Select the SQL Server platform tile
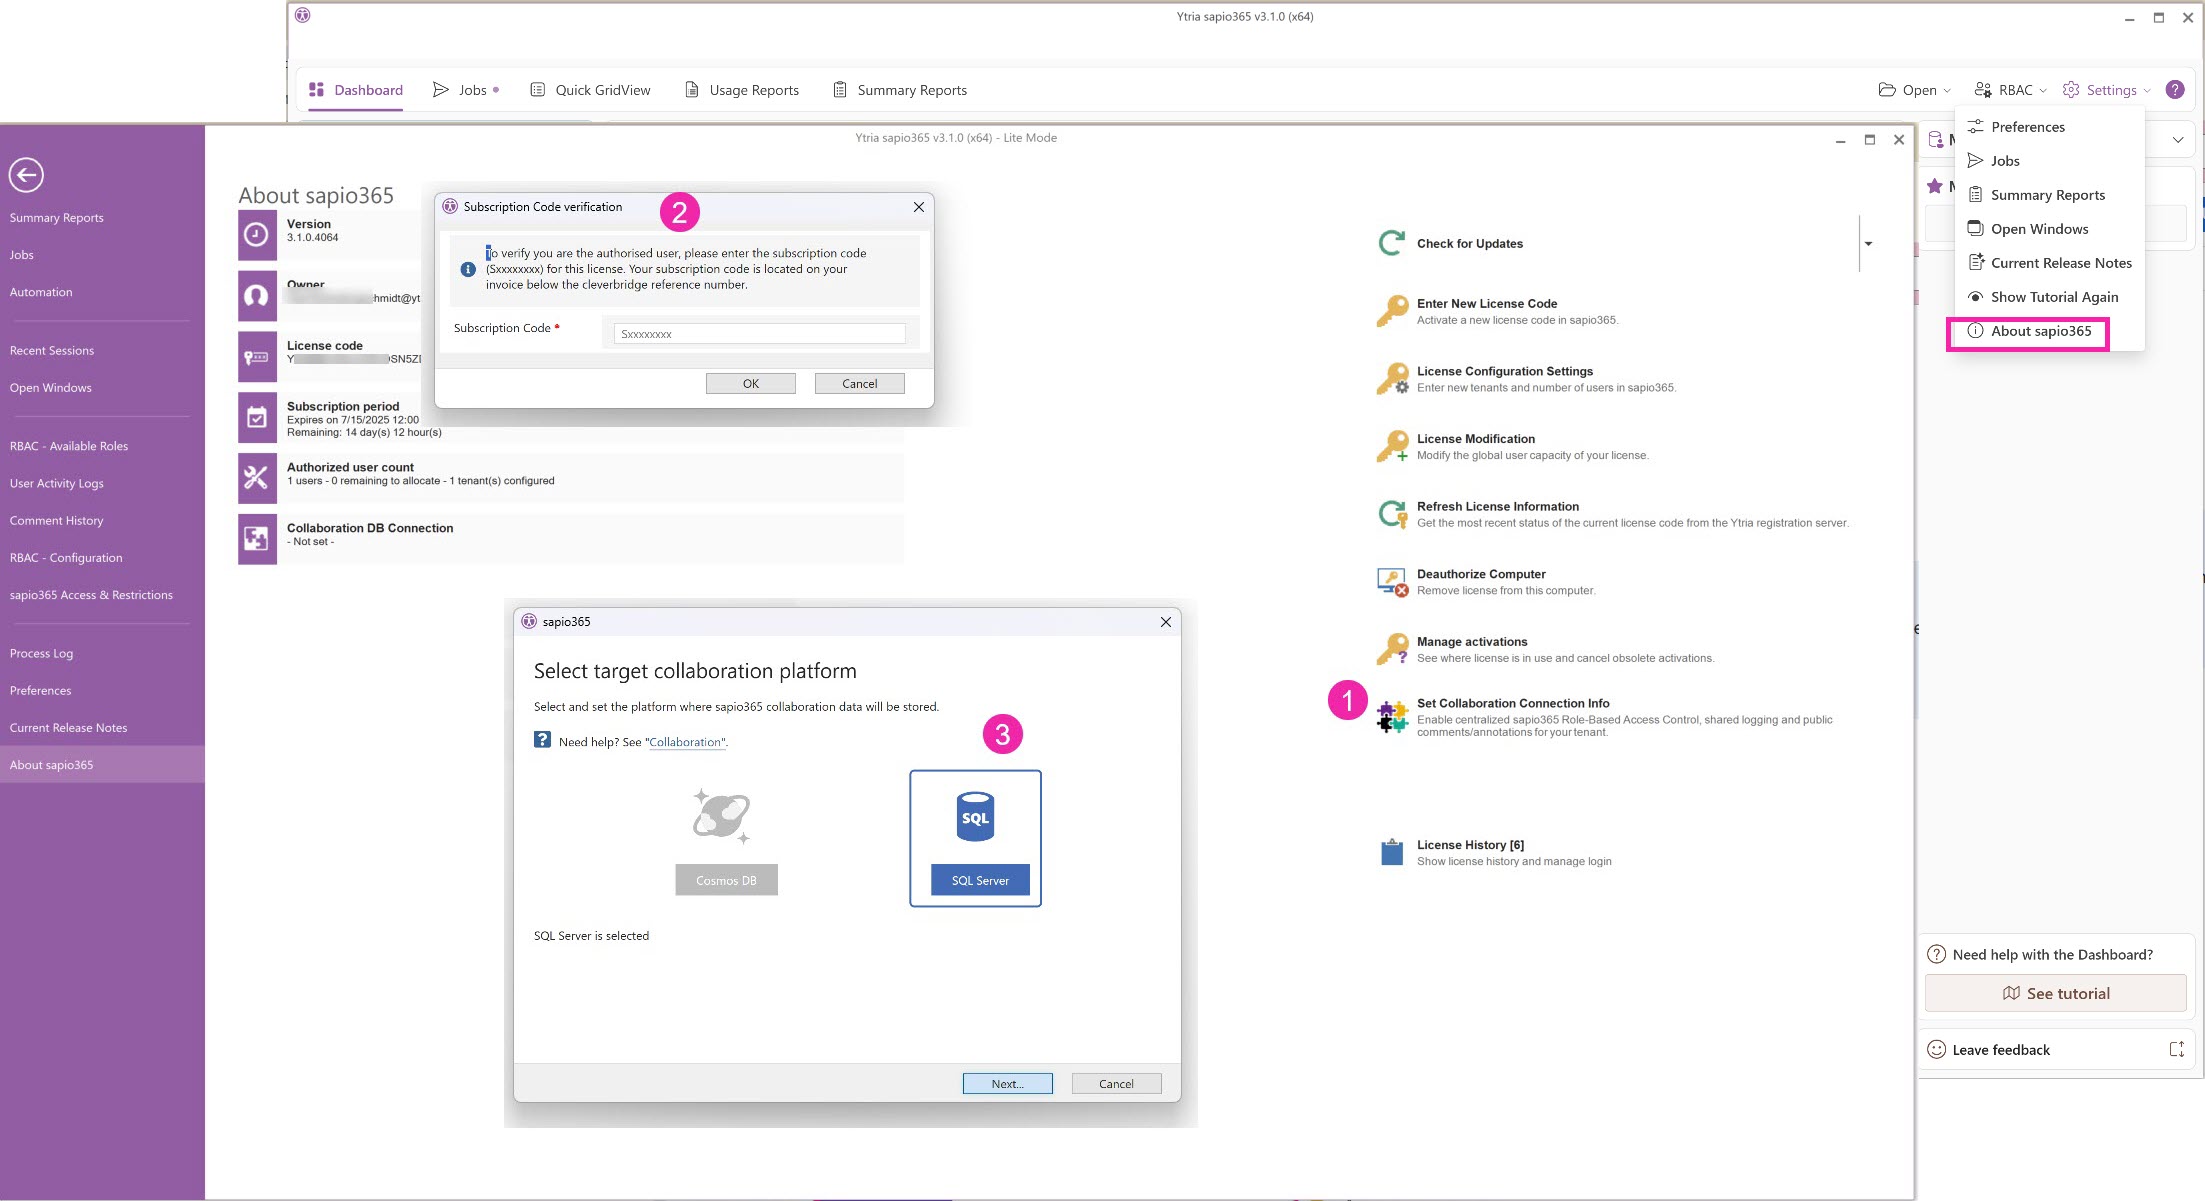The width and height of the screenshot is (2205, 1201). [975, 836]
